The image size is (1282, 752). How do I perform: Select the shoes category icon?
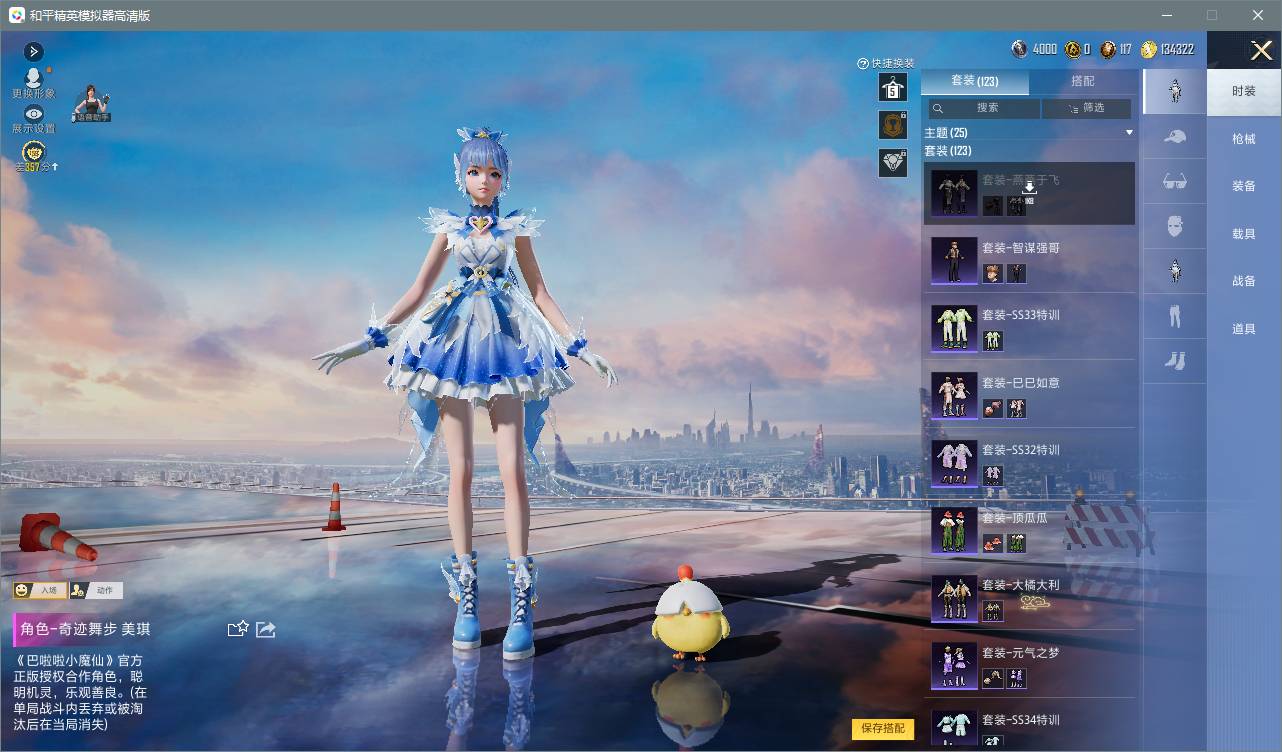(x=1175, y=361)
